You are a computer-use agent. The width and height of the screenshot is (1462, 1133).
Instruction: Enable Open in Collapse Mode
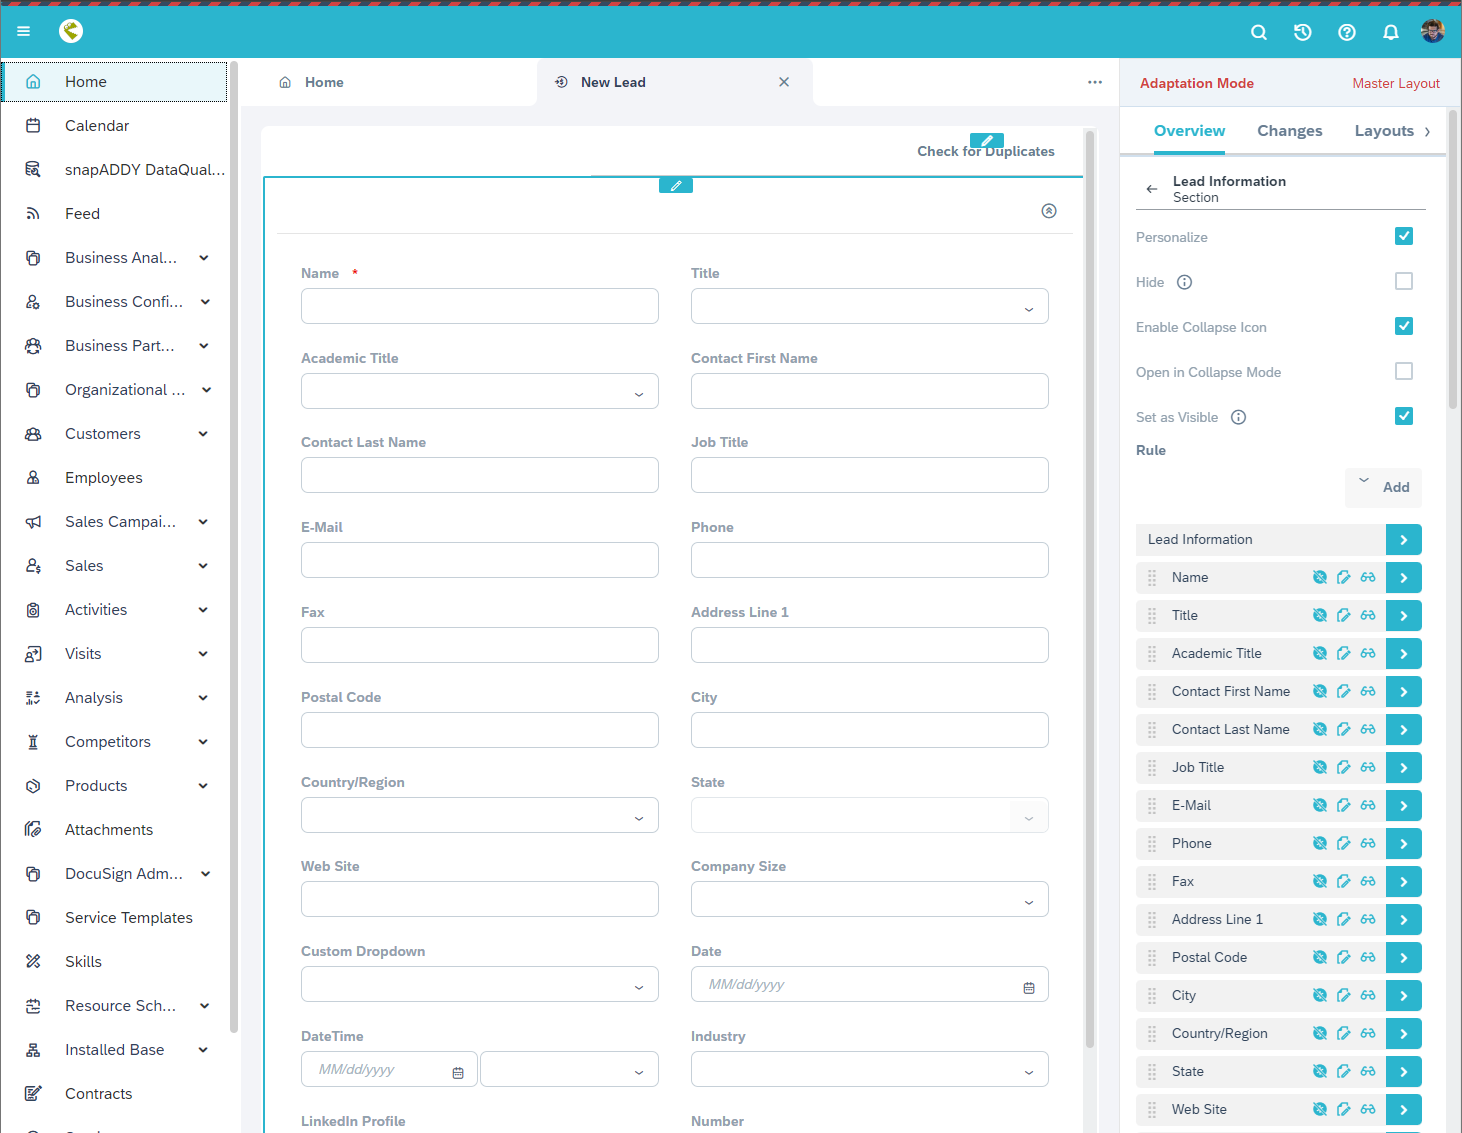click(x=1404, y=371)
